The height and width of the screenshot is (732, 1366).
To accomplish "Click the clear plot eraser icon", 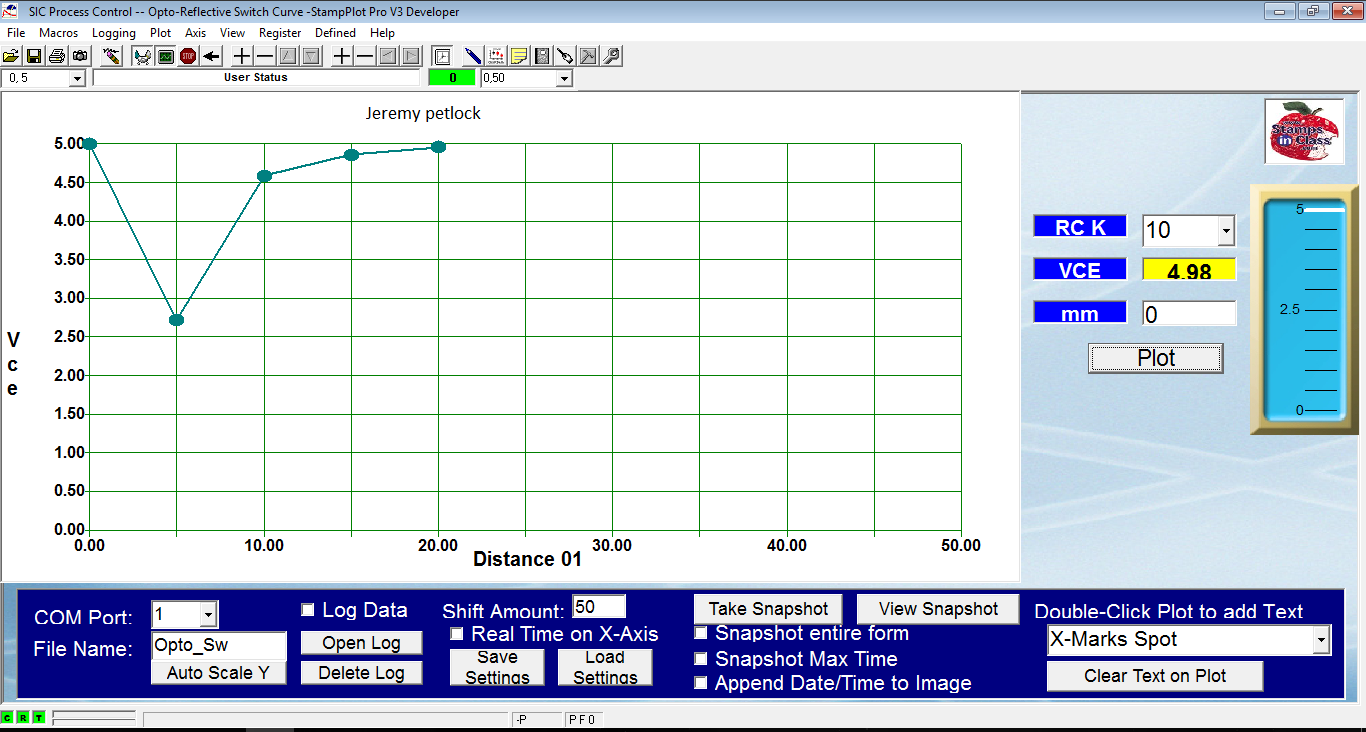I will 111,56.
